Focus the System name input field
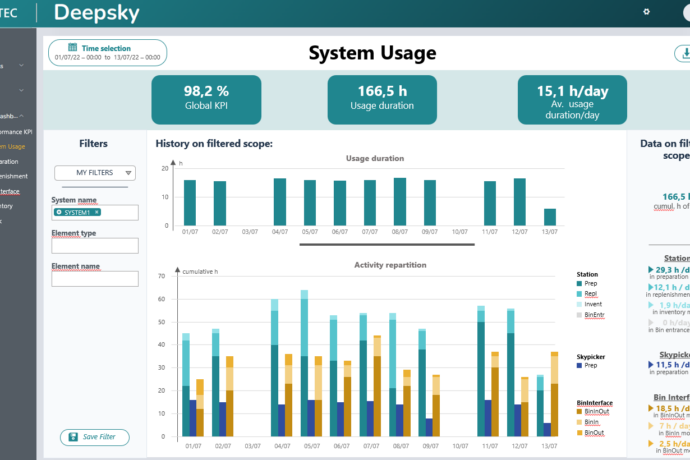 click(x=95, y=213)
